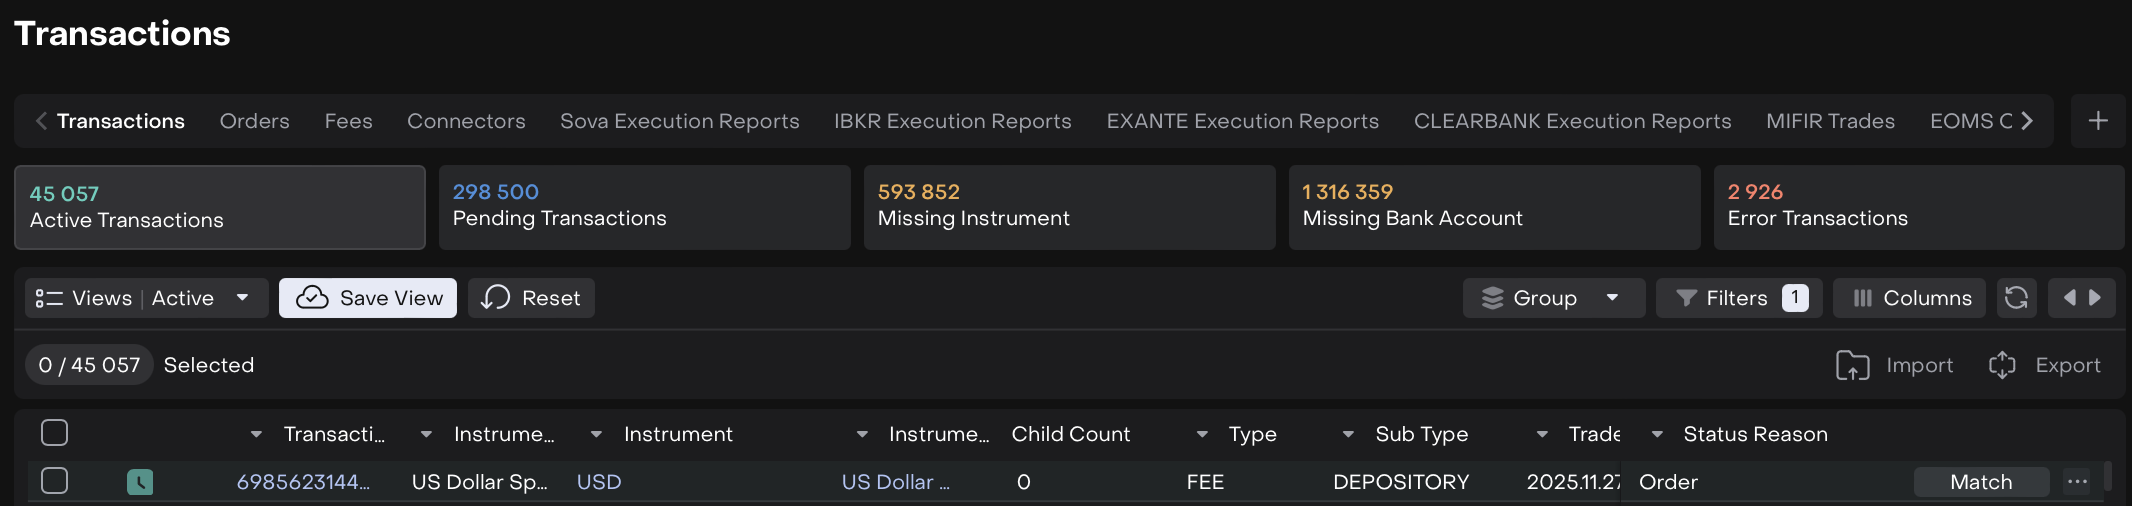Check the first transaction row checkbox
The width and height of the screenshot is (2132, 506).
point(55,481)
